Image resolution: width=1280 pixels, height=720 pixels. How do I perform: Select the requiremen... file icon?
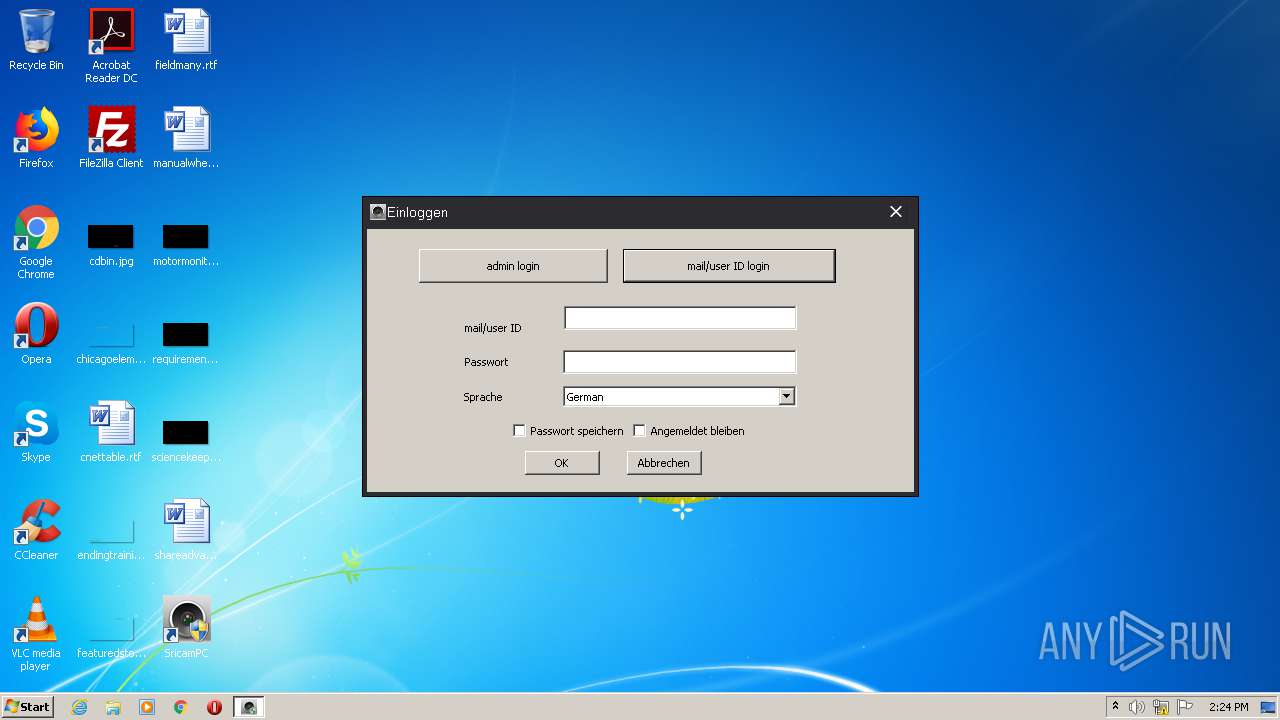(x=186, y=343)
